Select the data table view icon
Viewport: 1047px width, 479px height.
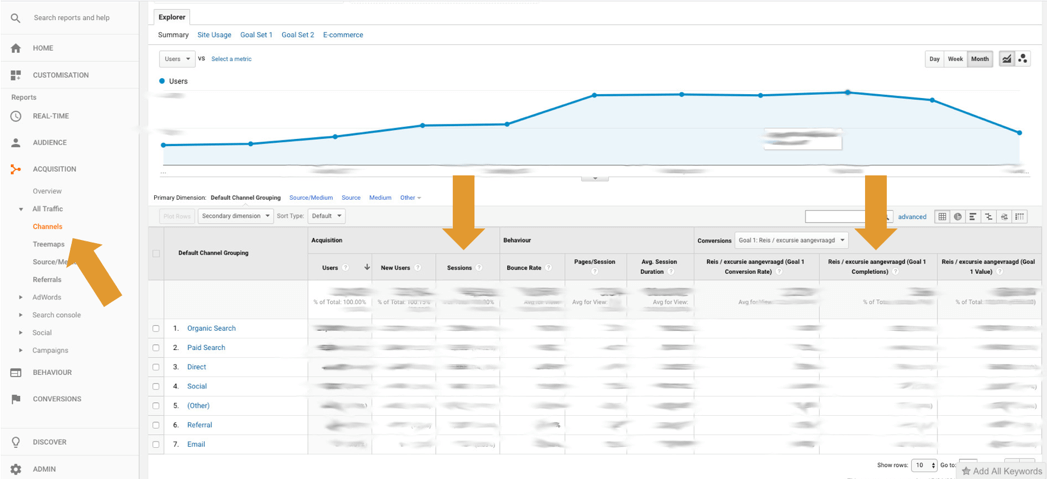(941, 216)
